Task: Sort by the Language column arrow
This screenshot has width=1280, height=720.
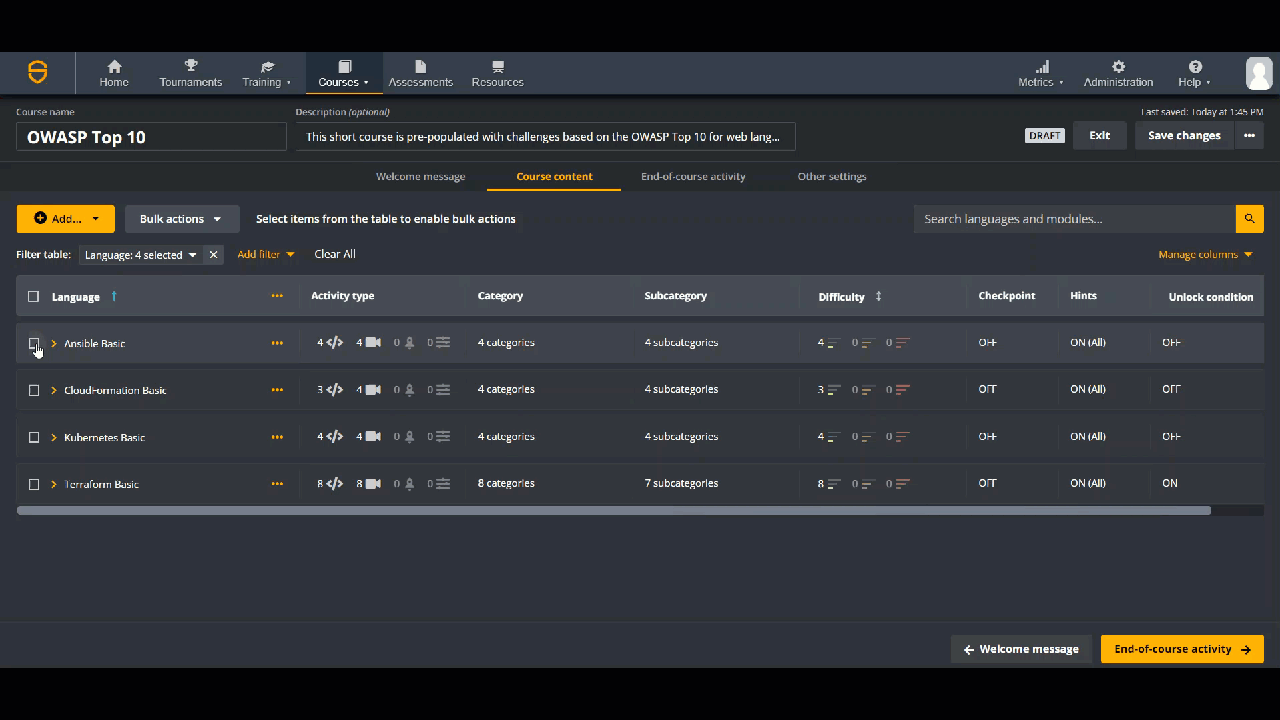Action: point(114,296)
